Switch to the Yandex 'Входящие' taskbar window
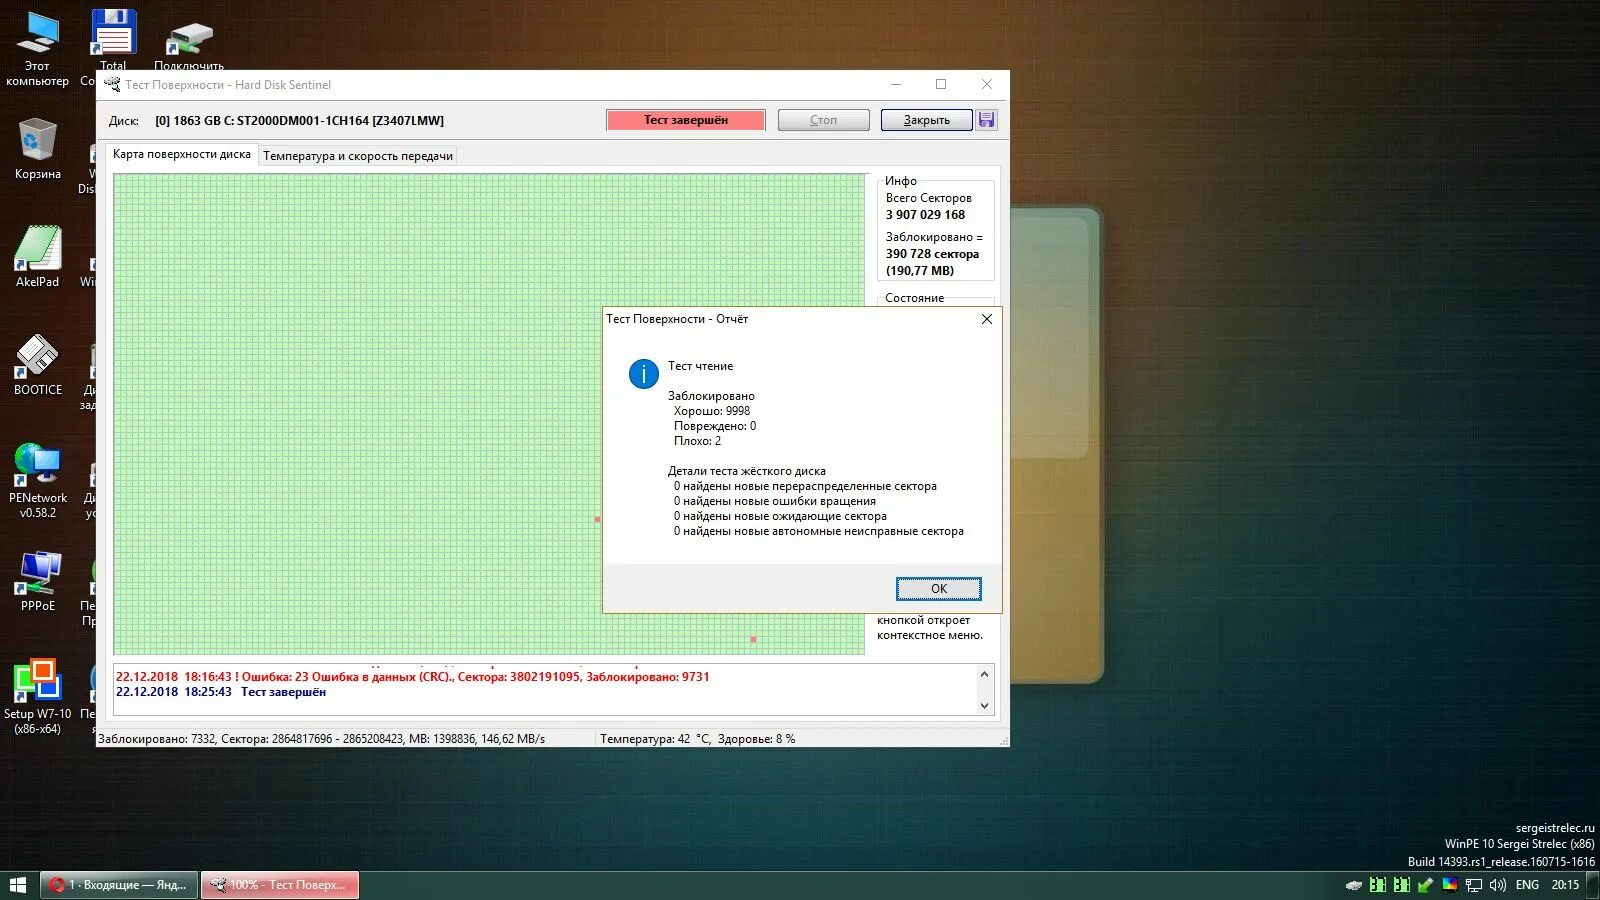 (119, 885)
